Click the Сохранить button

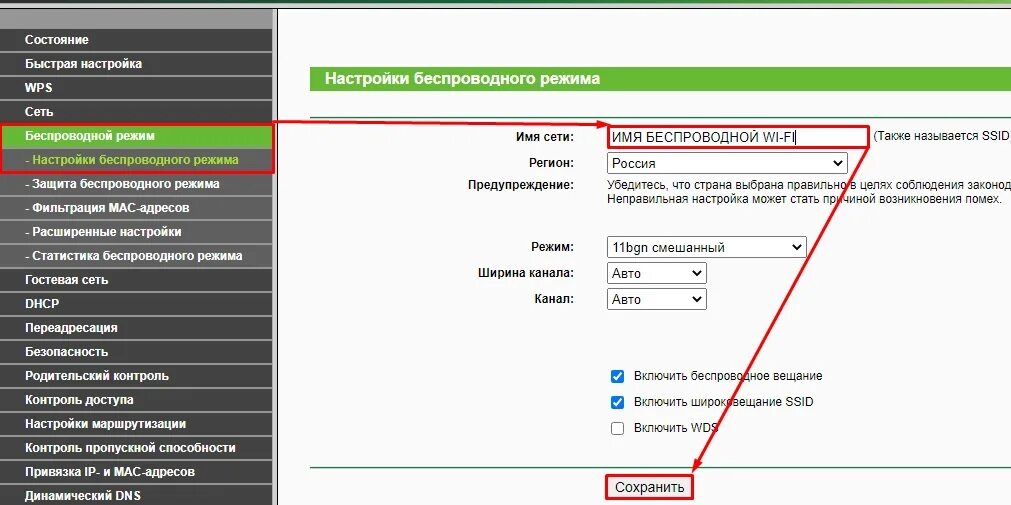click(649, 487)
